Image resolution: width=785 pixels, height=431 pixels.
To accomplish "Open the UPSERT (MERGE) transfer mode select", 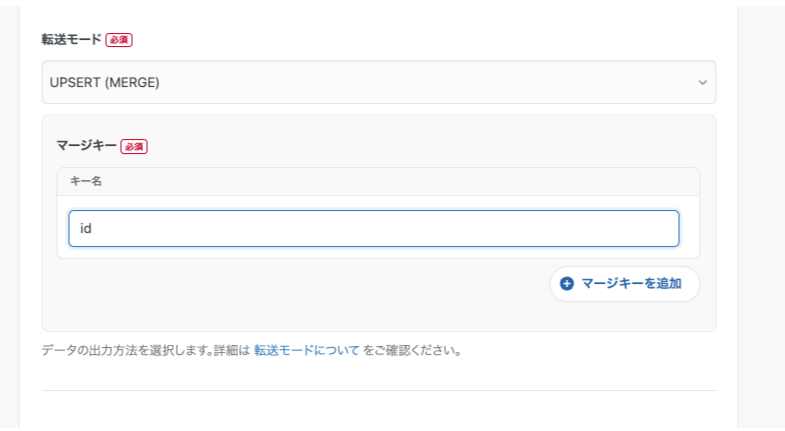I will 378,82.
